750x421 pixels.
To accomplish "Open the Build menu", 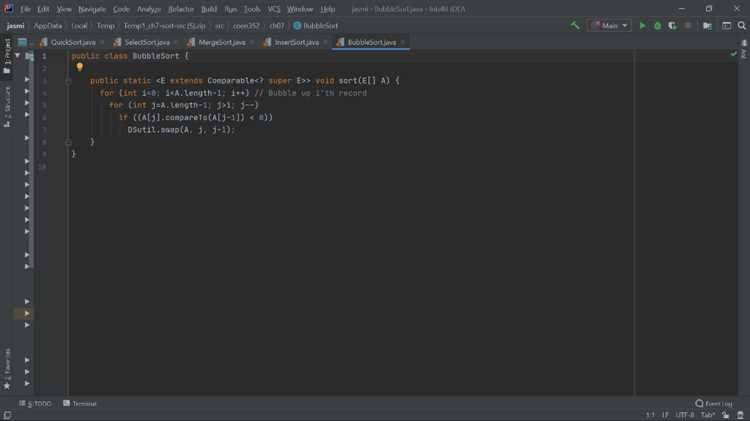I will click(x=209, y=9).
